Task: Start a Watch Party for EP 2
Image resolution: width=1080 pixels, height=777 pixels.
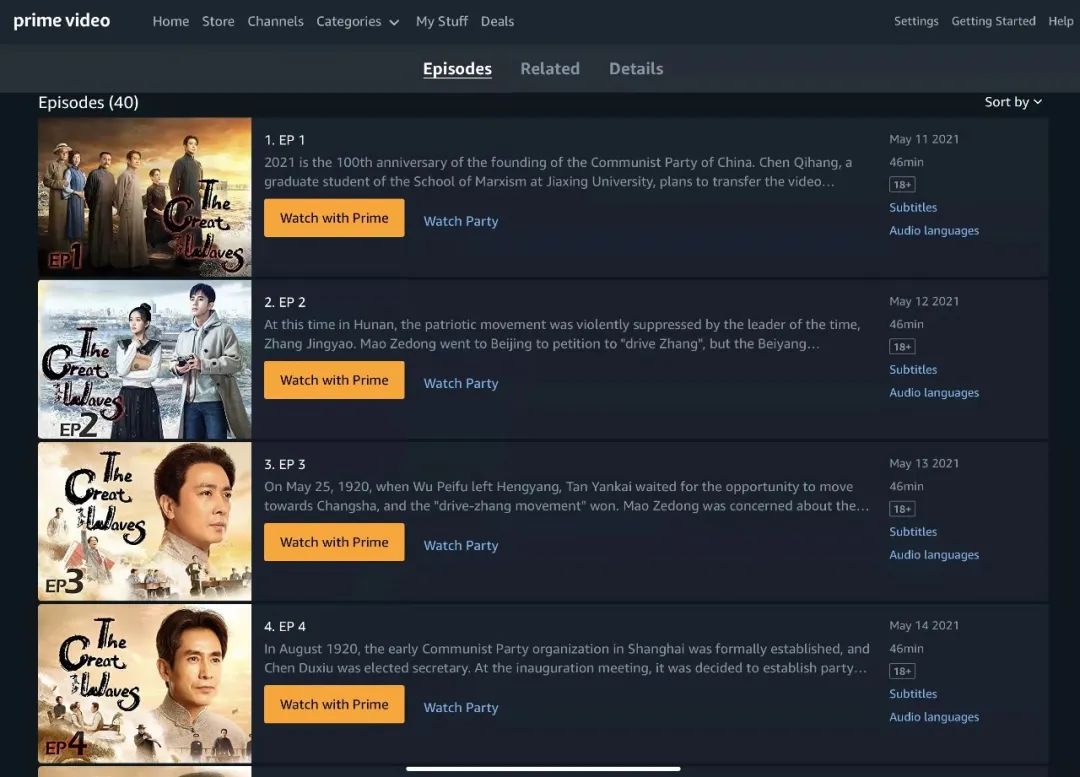Action: (461, 383)
